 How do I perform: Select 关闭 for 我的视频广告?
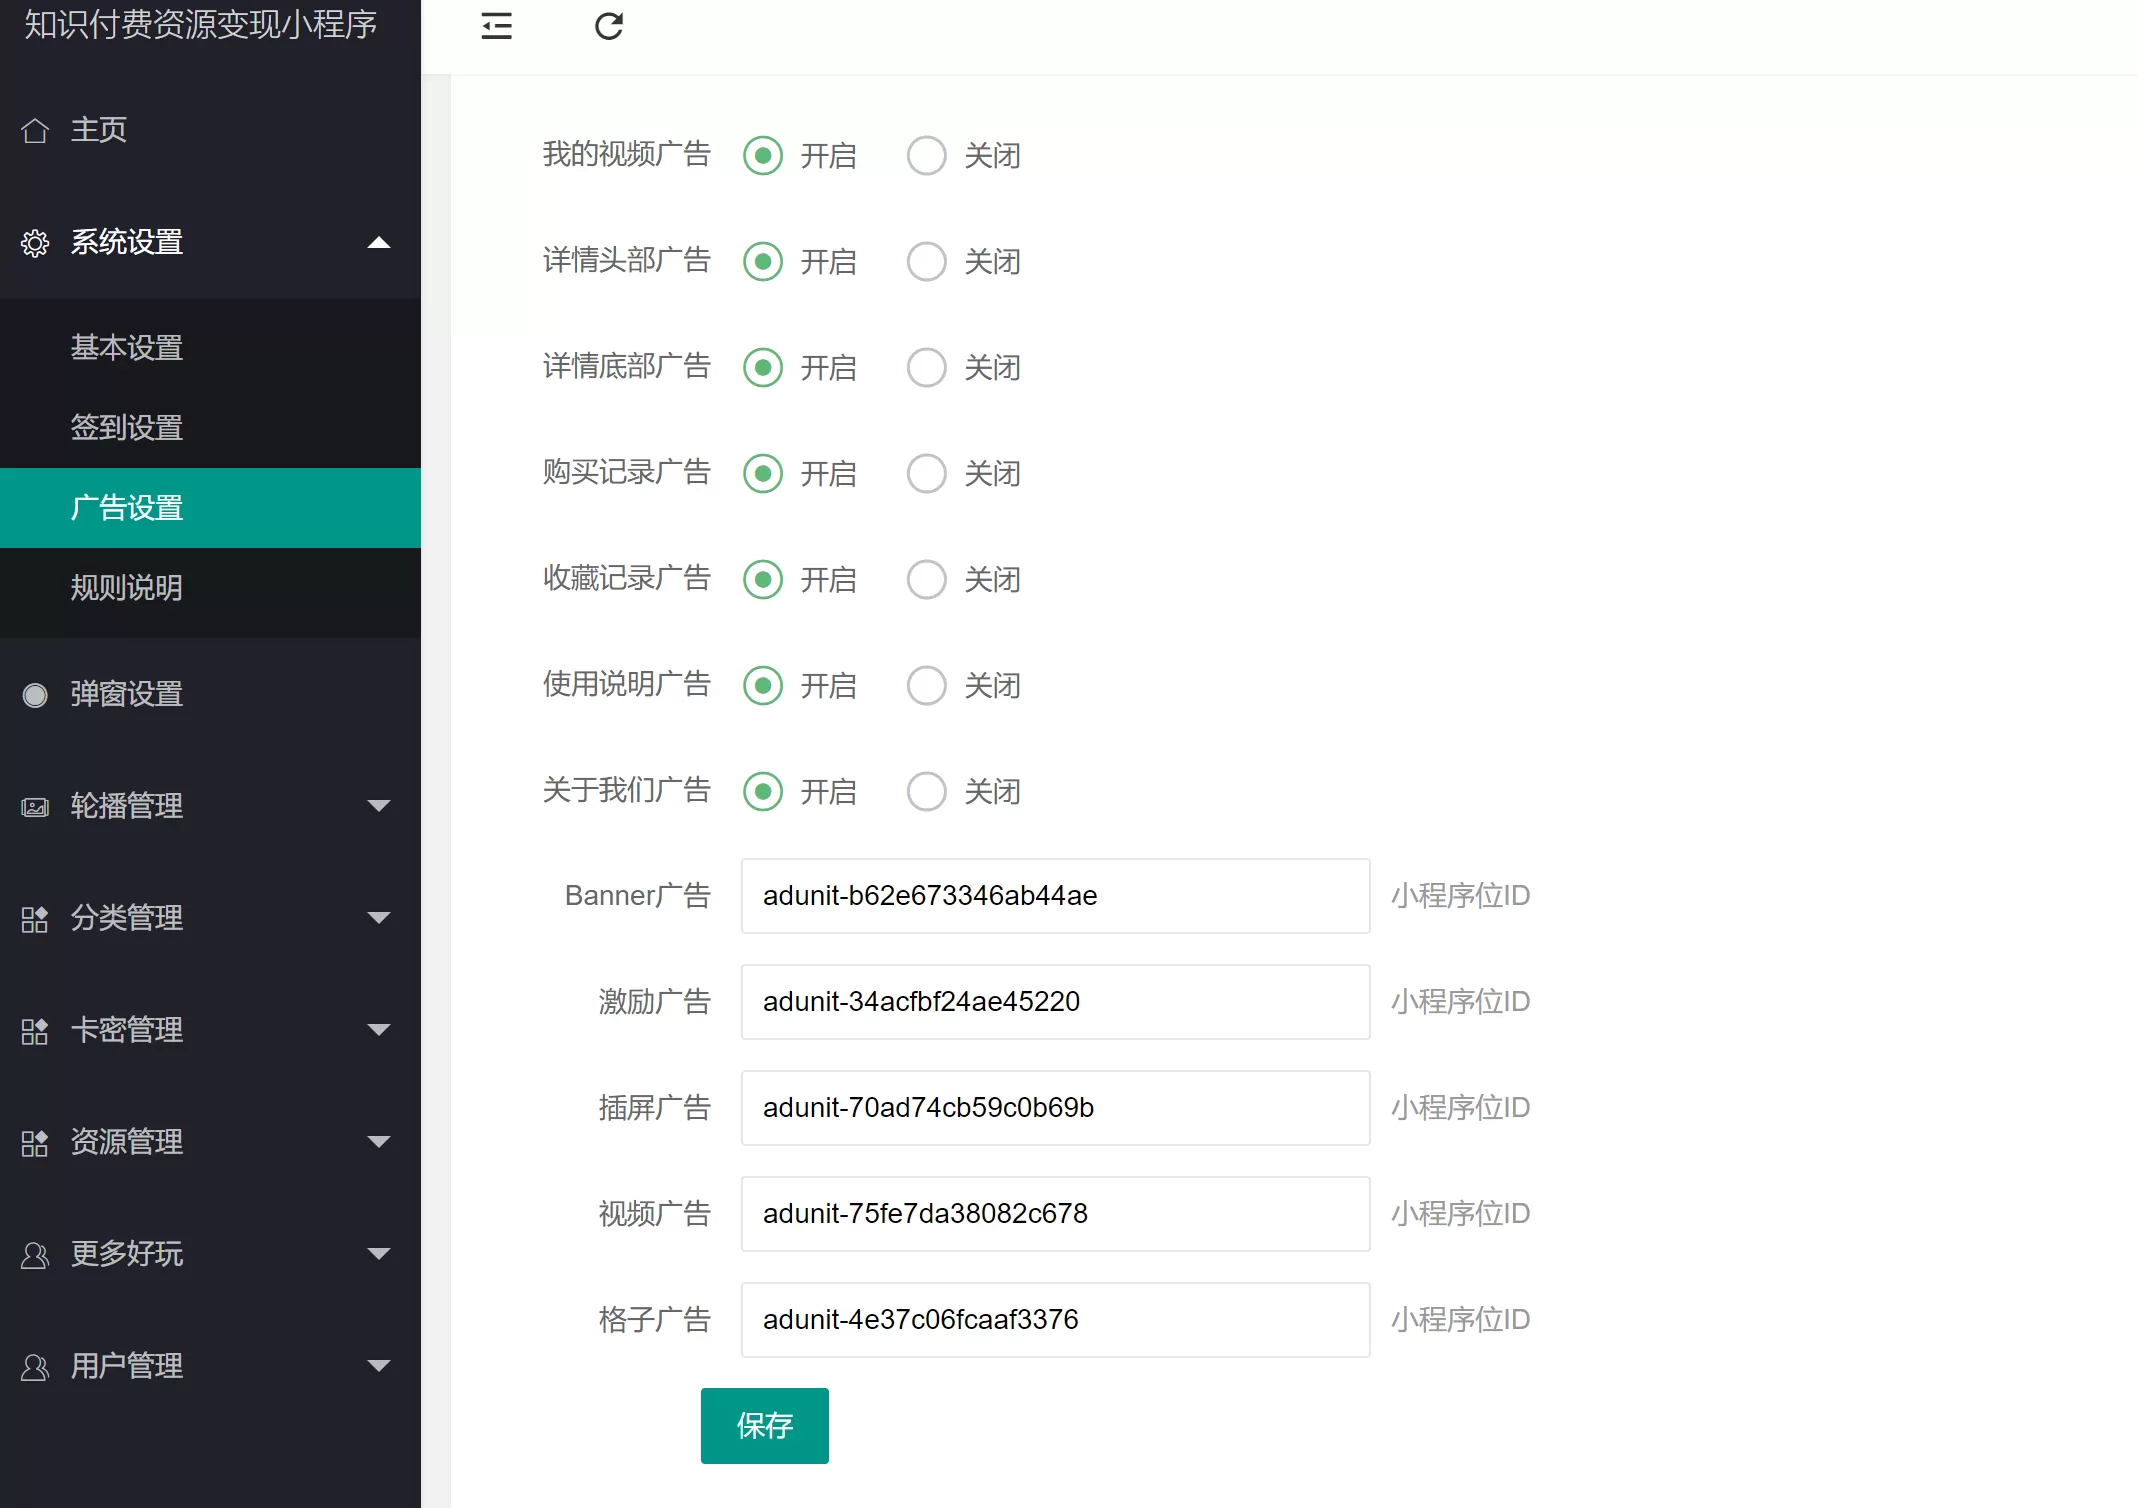(x=926, y=156)
